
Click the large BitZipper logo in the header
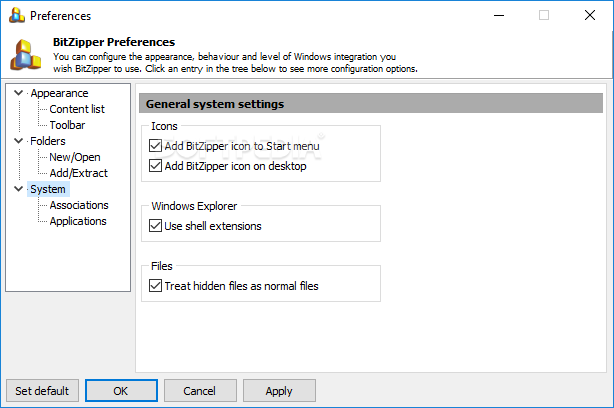[26, 55]
